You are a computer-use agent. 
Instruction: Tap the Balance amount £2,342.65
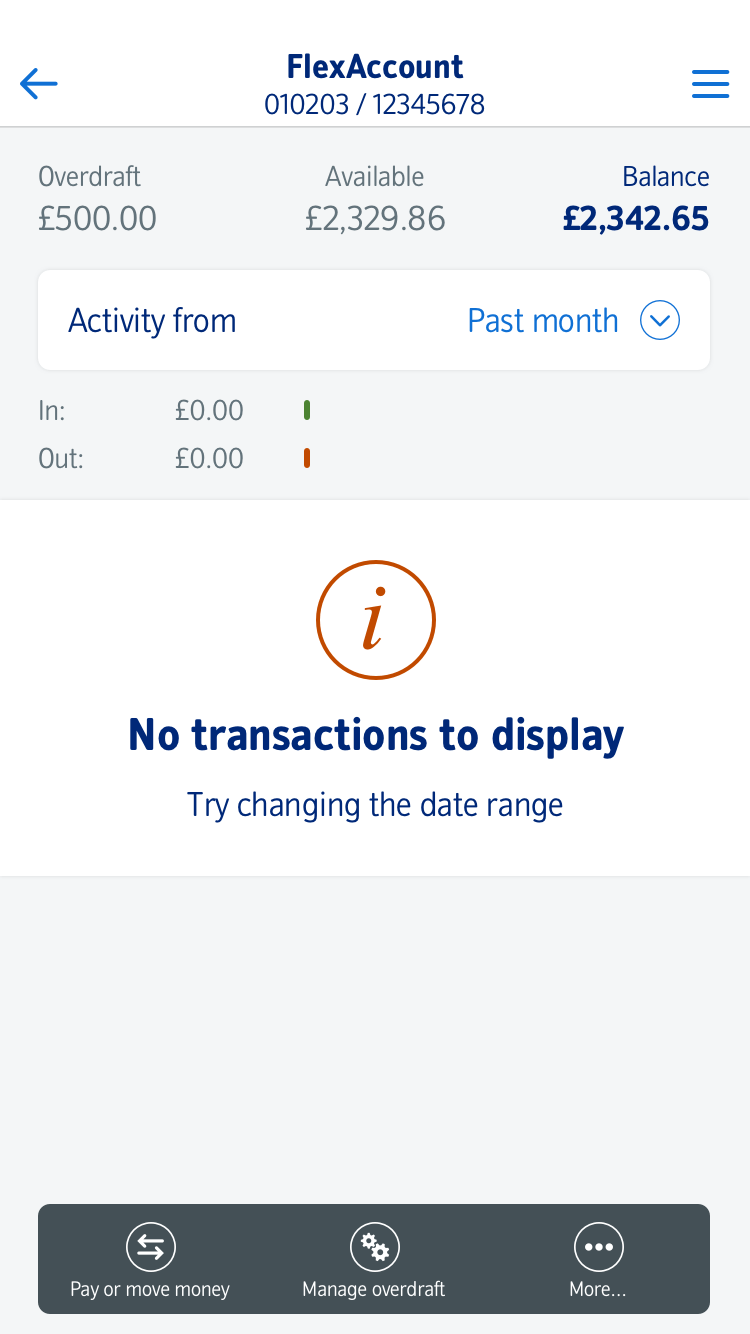click(x=635, y=218)
